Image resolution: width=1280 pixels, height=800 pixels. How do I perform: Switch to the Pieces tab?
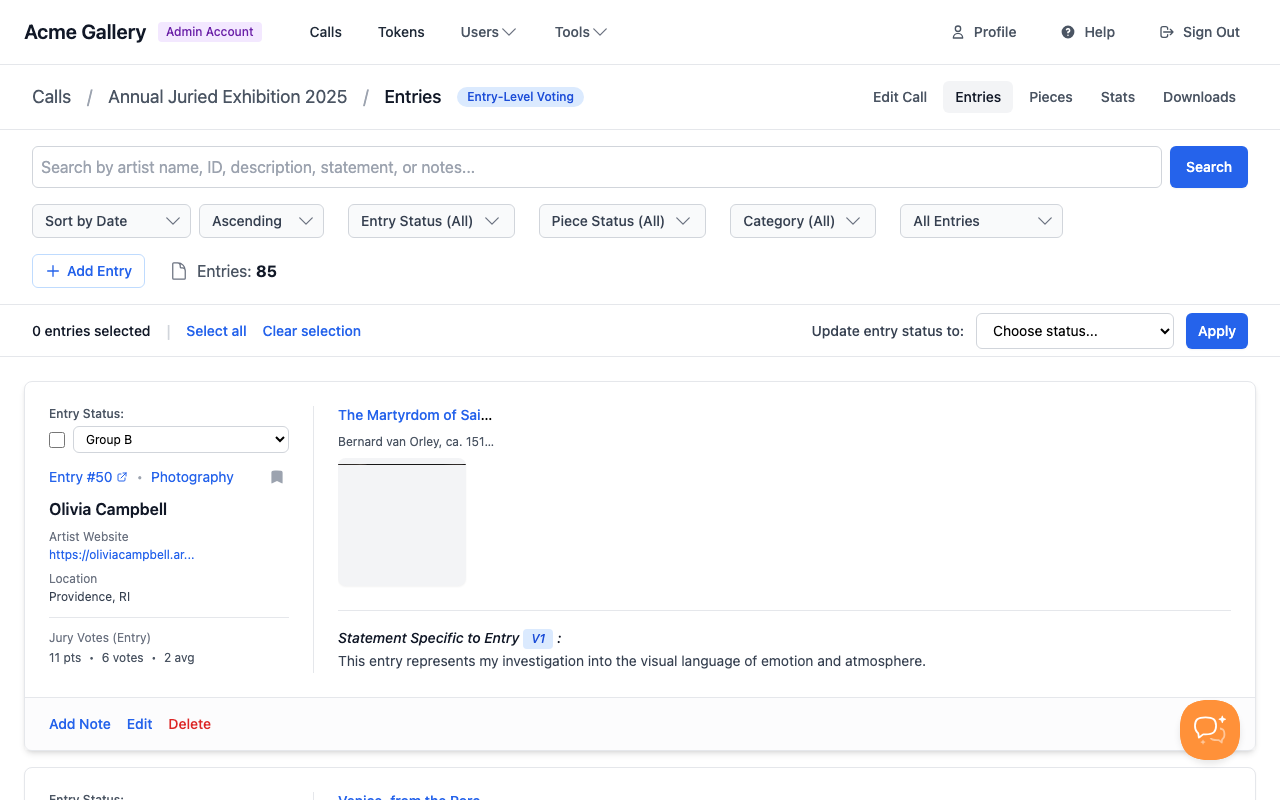pos(1050,97)
